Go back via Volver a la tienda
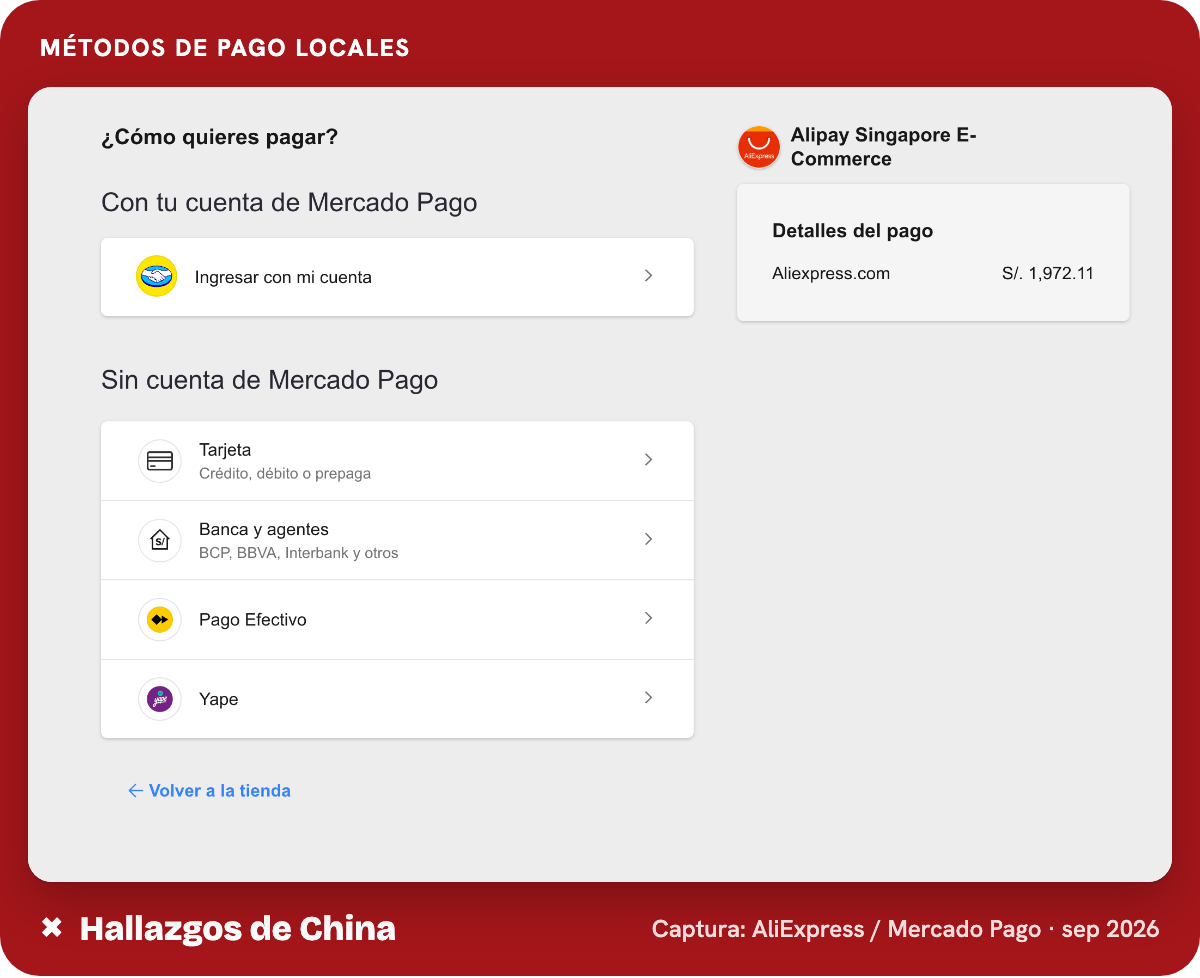This screenshot has height=978, width=1200. [x=209, y=791]
